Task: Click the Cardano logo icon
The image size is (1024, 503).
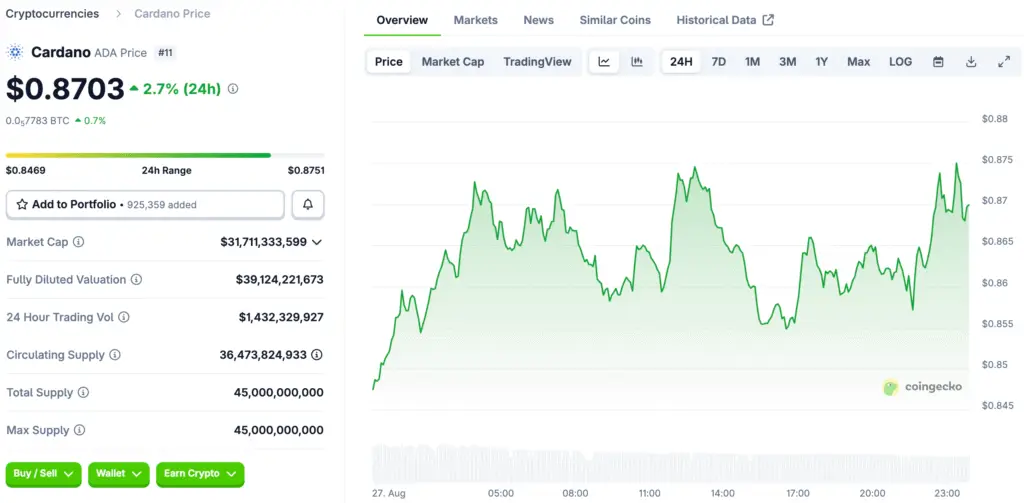Action: coord(15,52)
